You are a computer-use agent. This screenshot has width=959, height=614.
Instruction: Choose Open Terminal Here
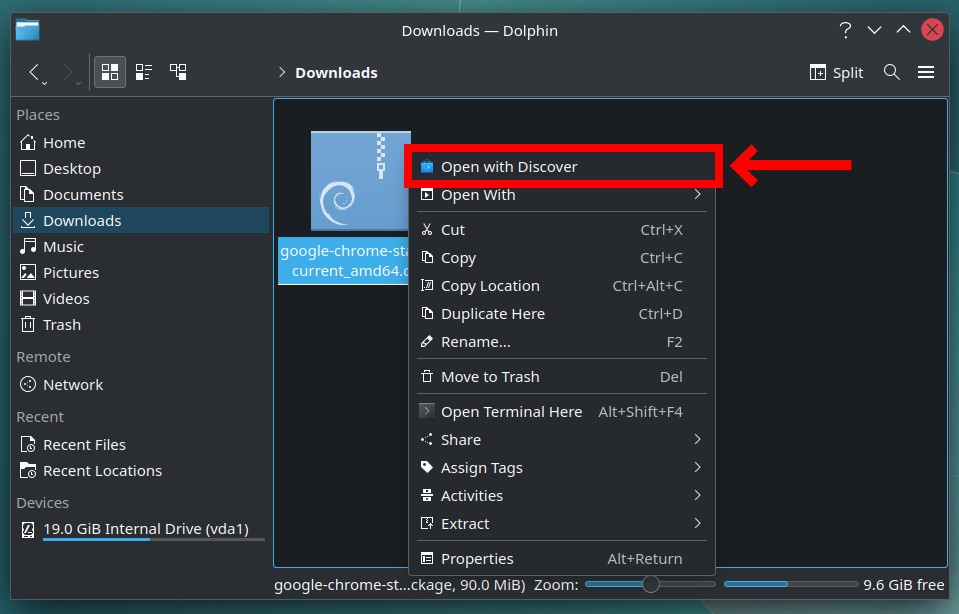coord(561,412)
